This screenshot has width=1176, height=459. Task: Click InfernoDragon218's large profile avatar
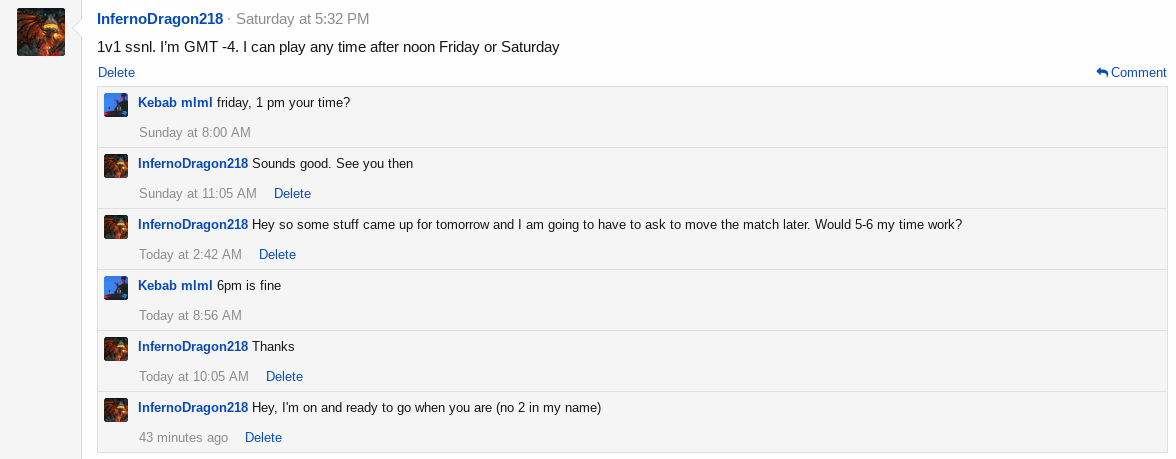(x=41, y=32)
